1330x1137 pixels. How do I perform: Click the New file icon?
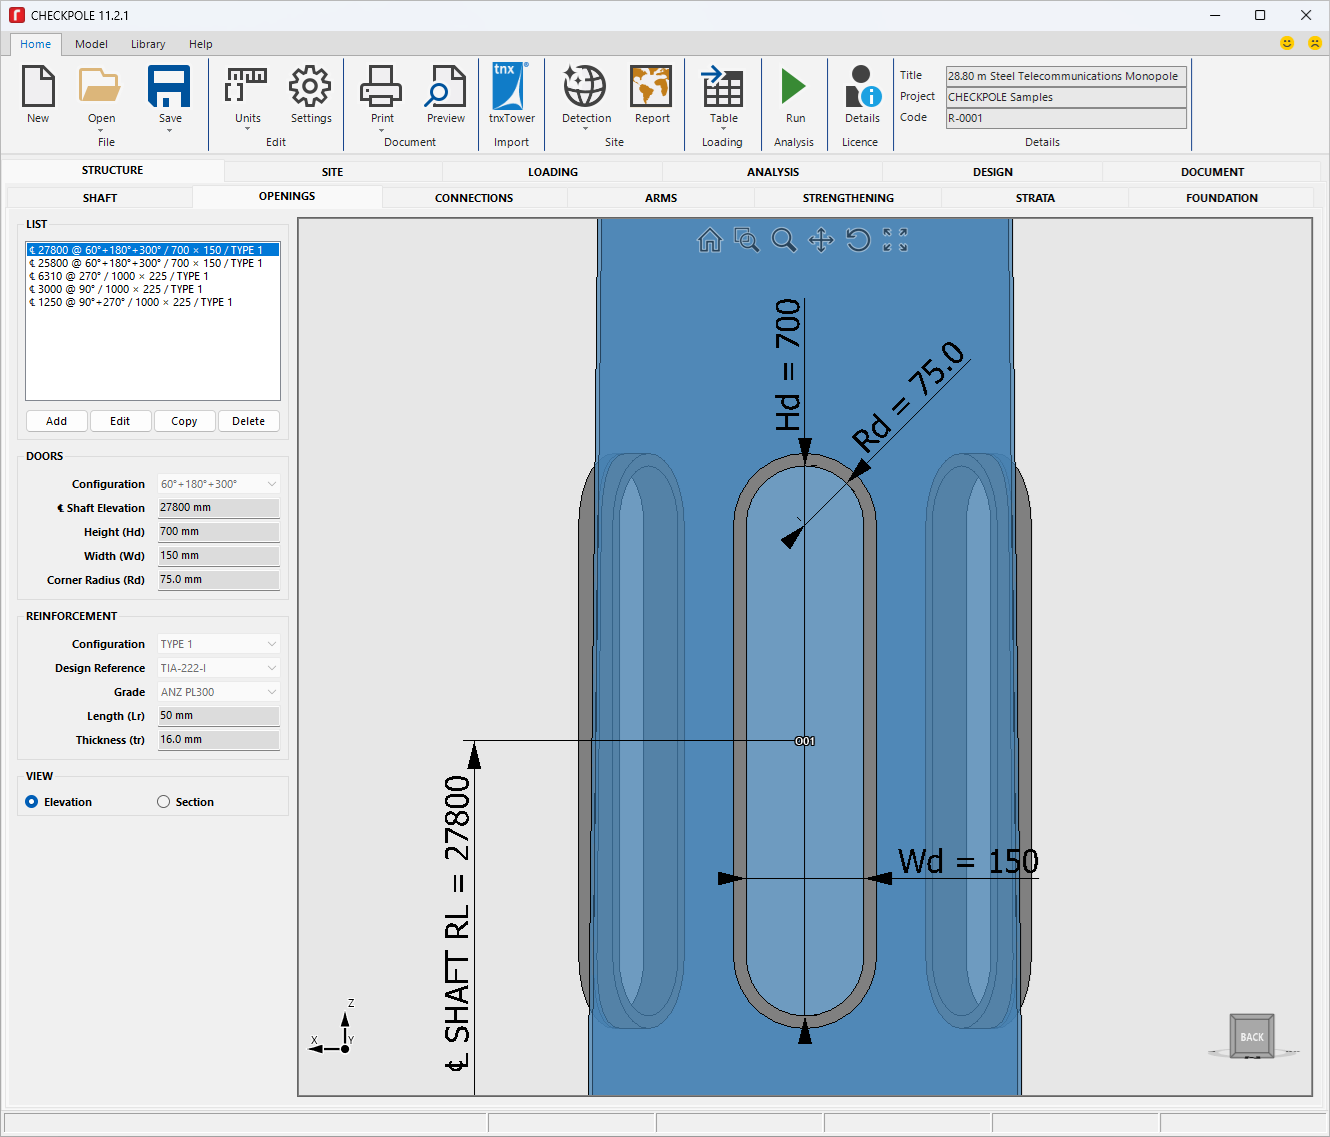(x=38, y=86)
